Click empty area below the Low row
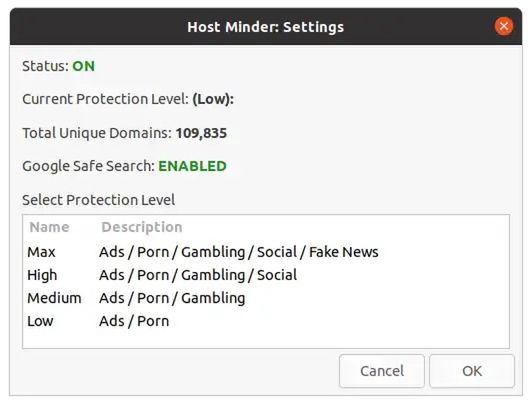 tap(266, 340)
